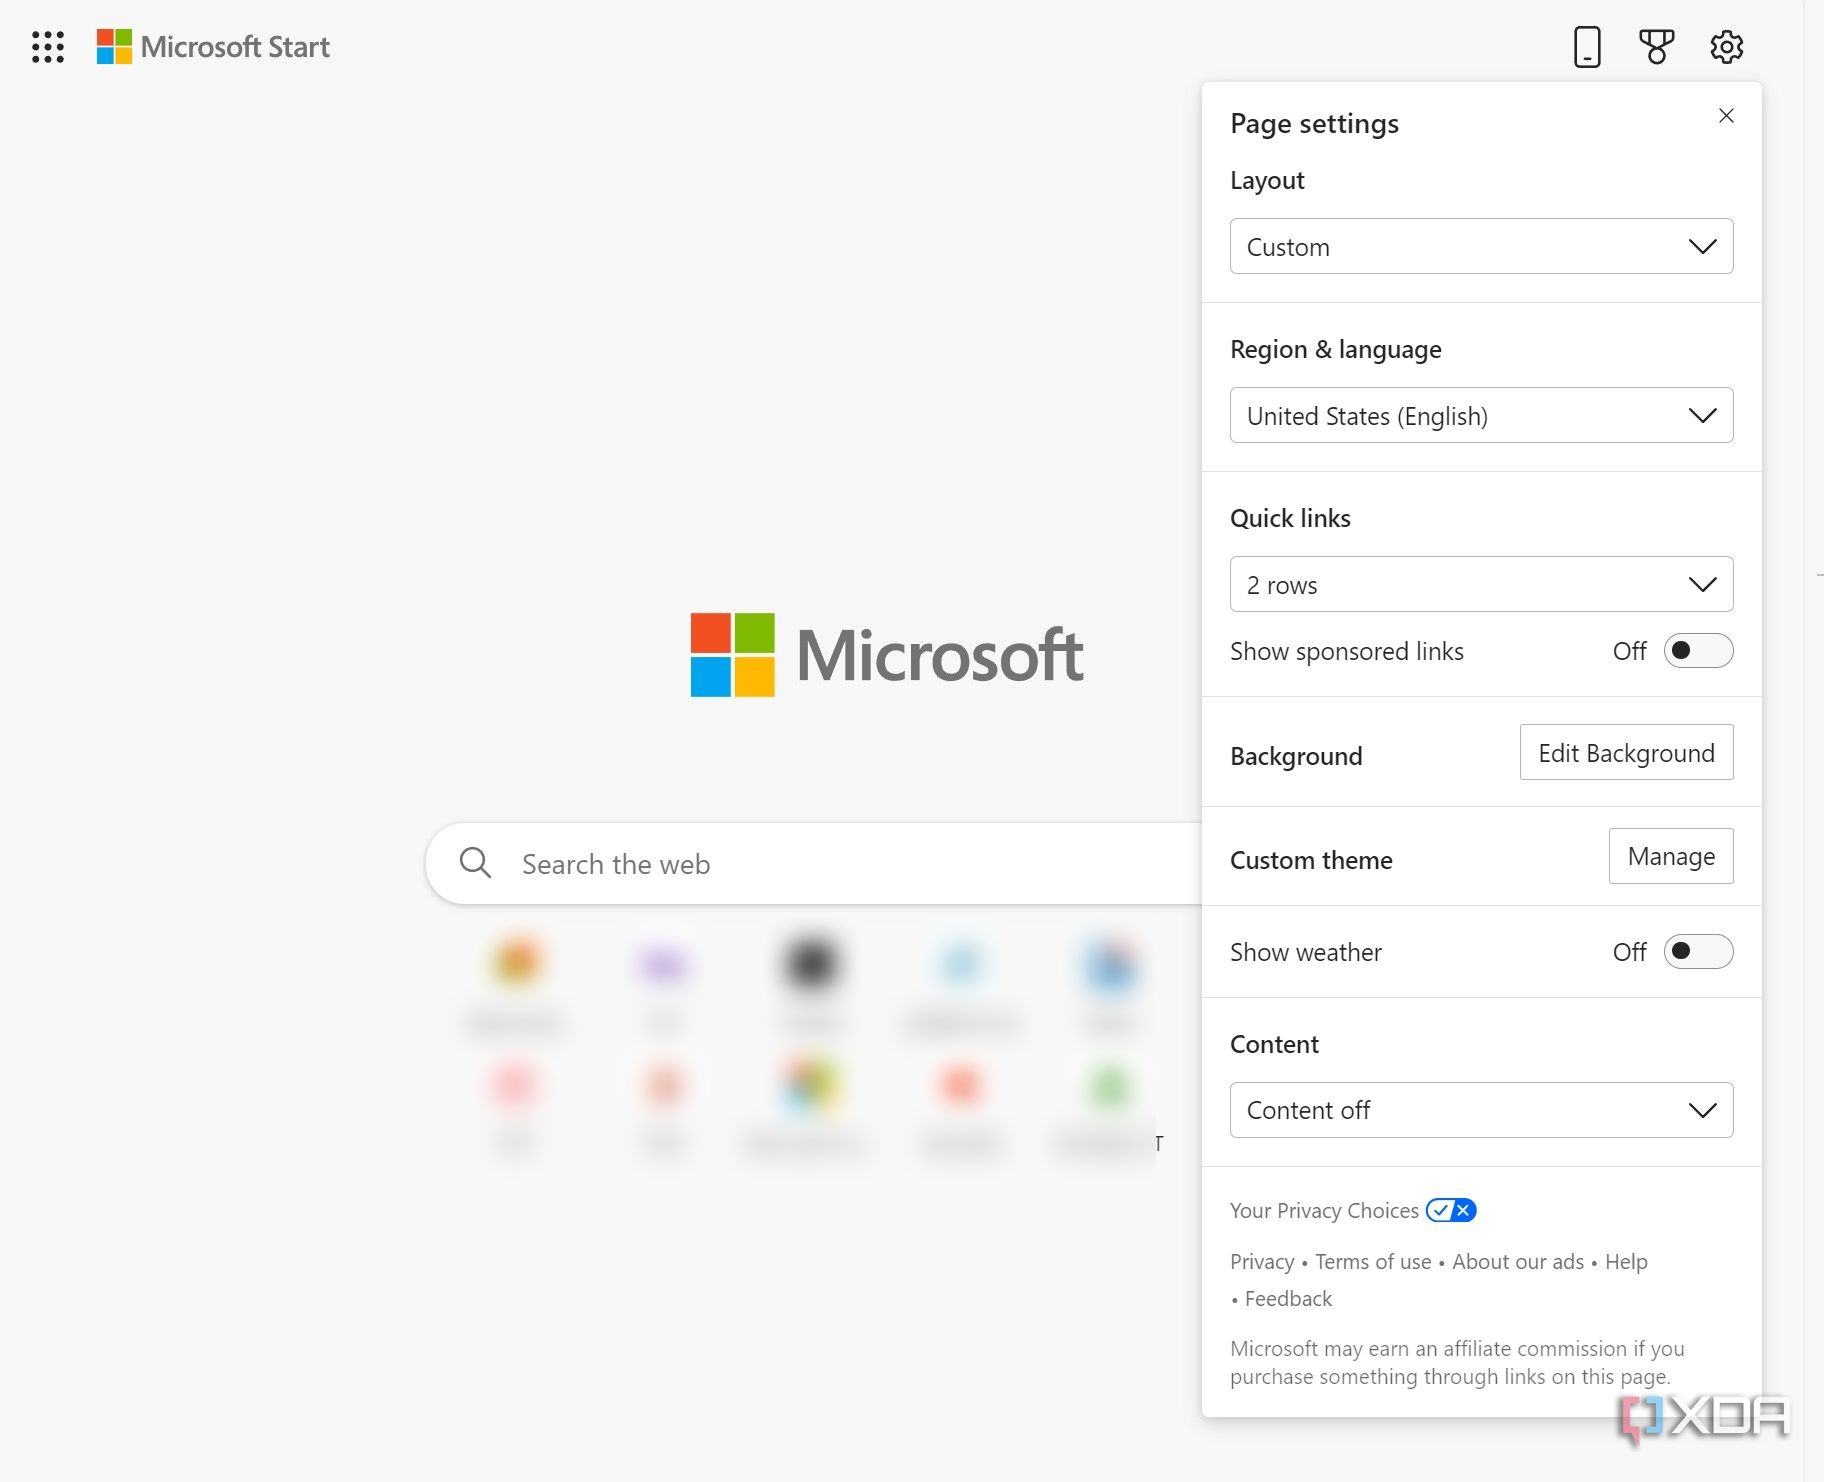Open the mobile phone icon
This screenshot has height=1482, width=1824.
click(x=1587, y=47)
